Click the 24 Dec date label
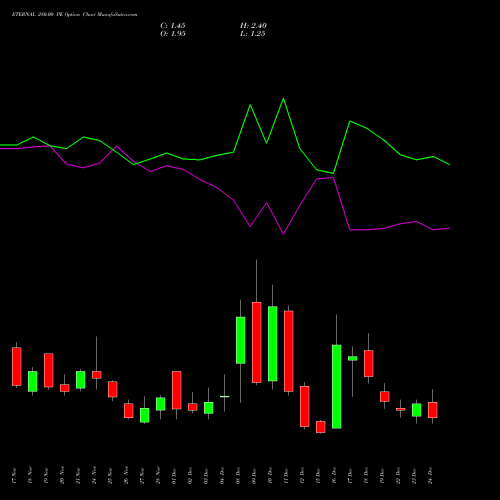The width and height of the screenshot is (500, 500). click(x=430, y=475)
